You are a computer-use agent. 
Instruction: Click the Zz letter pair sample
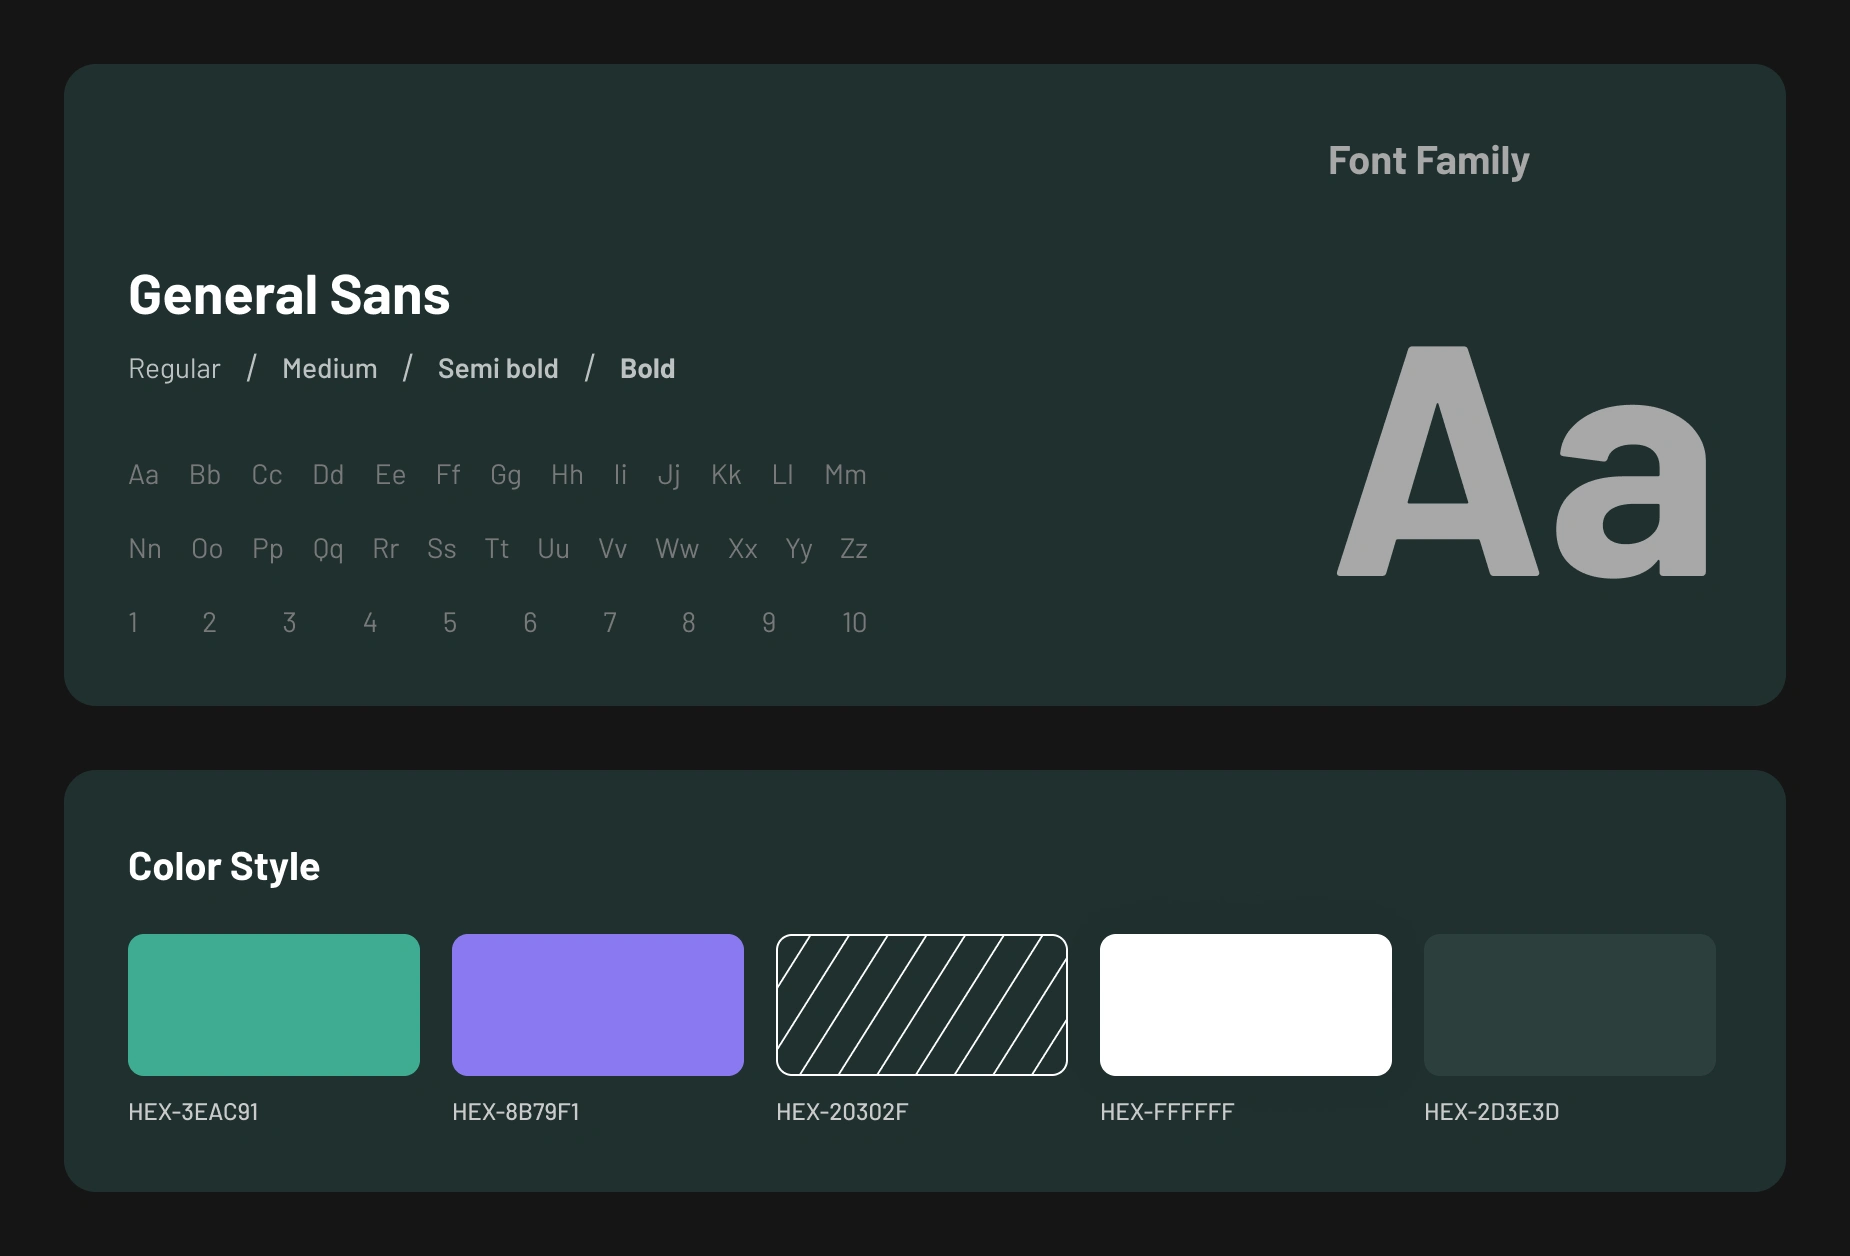[x=854, y=549]
